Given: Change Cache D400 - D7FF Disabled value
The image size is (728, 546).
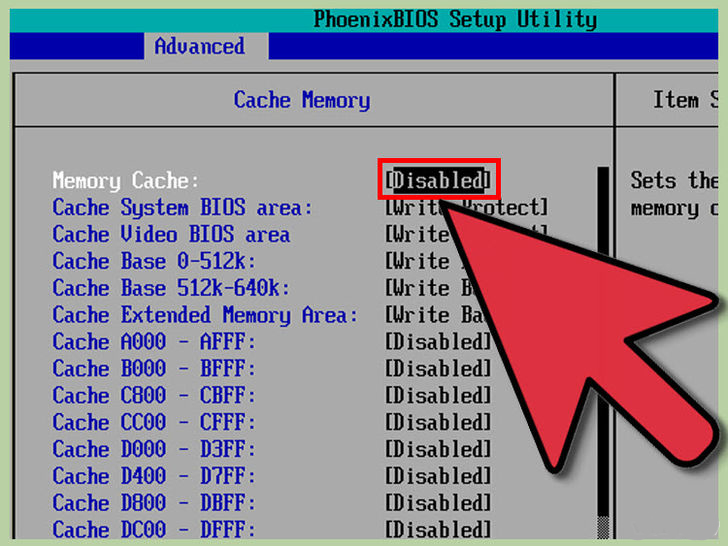Looking at the screenshot, I should tap(438, 476).
